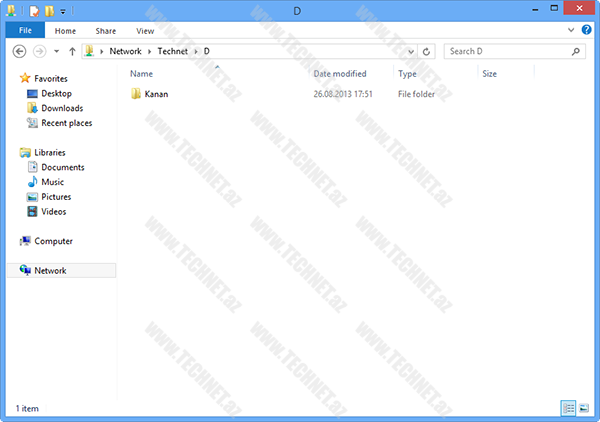Click the File folder type cell
Viewport: 600px width, 422px height.
coord(416,94)
